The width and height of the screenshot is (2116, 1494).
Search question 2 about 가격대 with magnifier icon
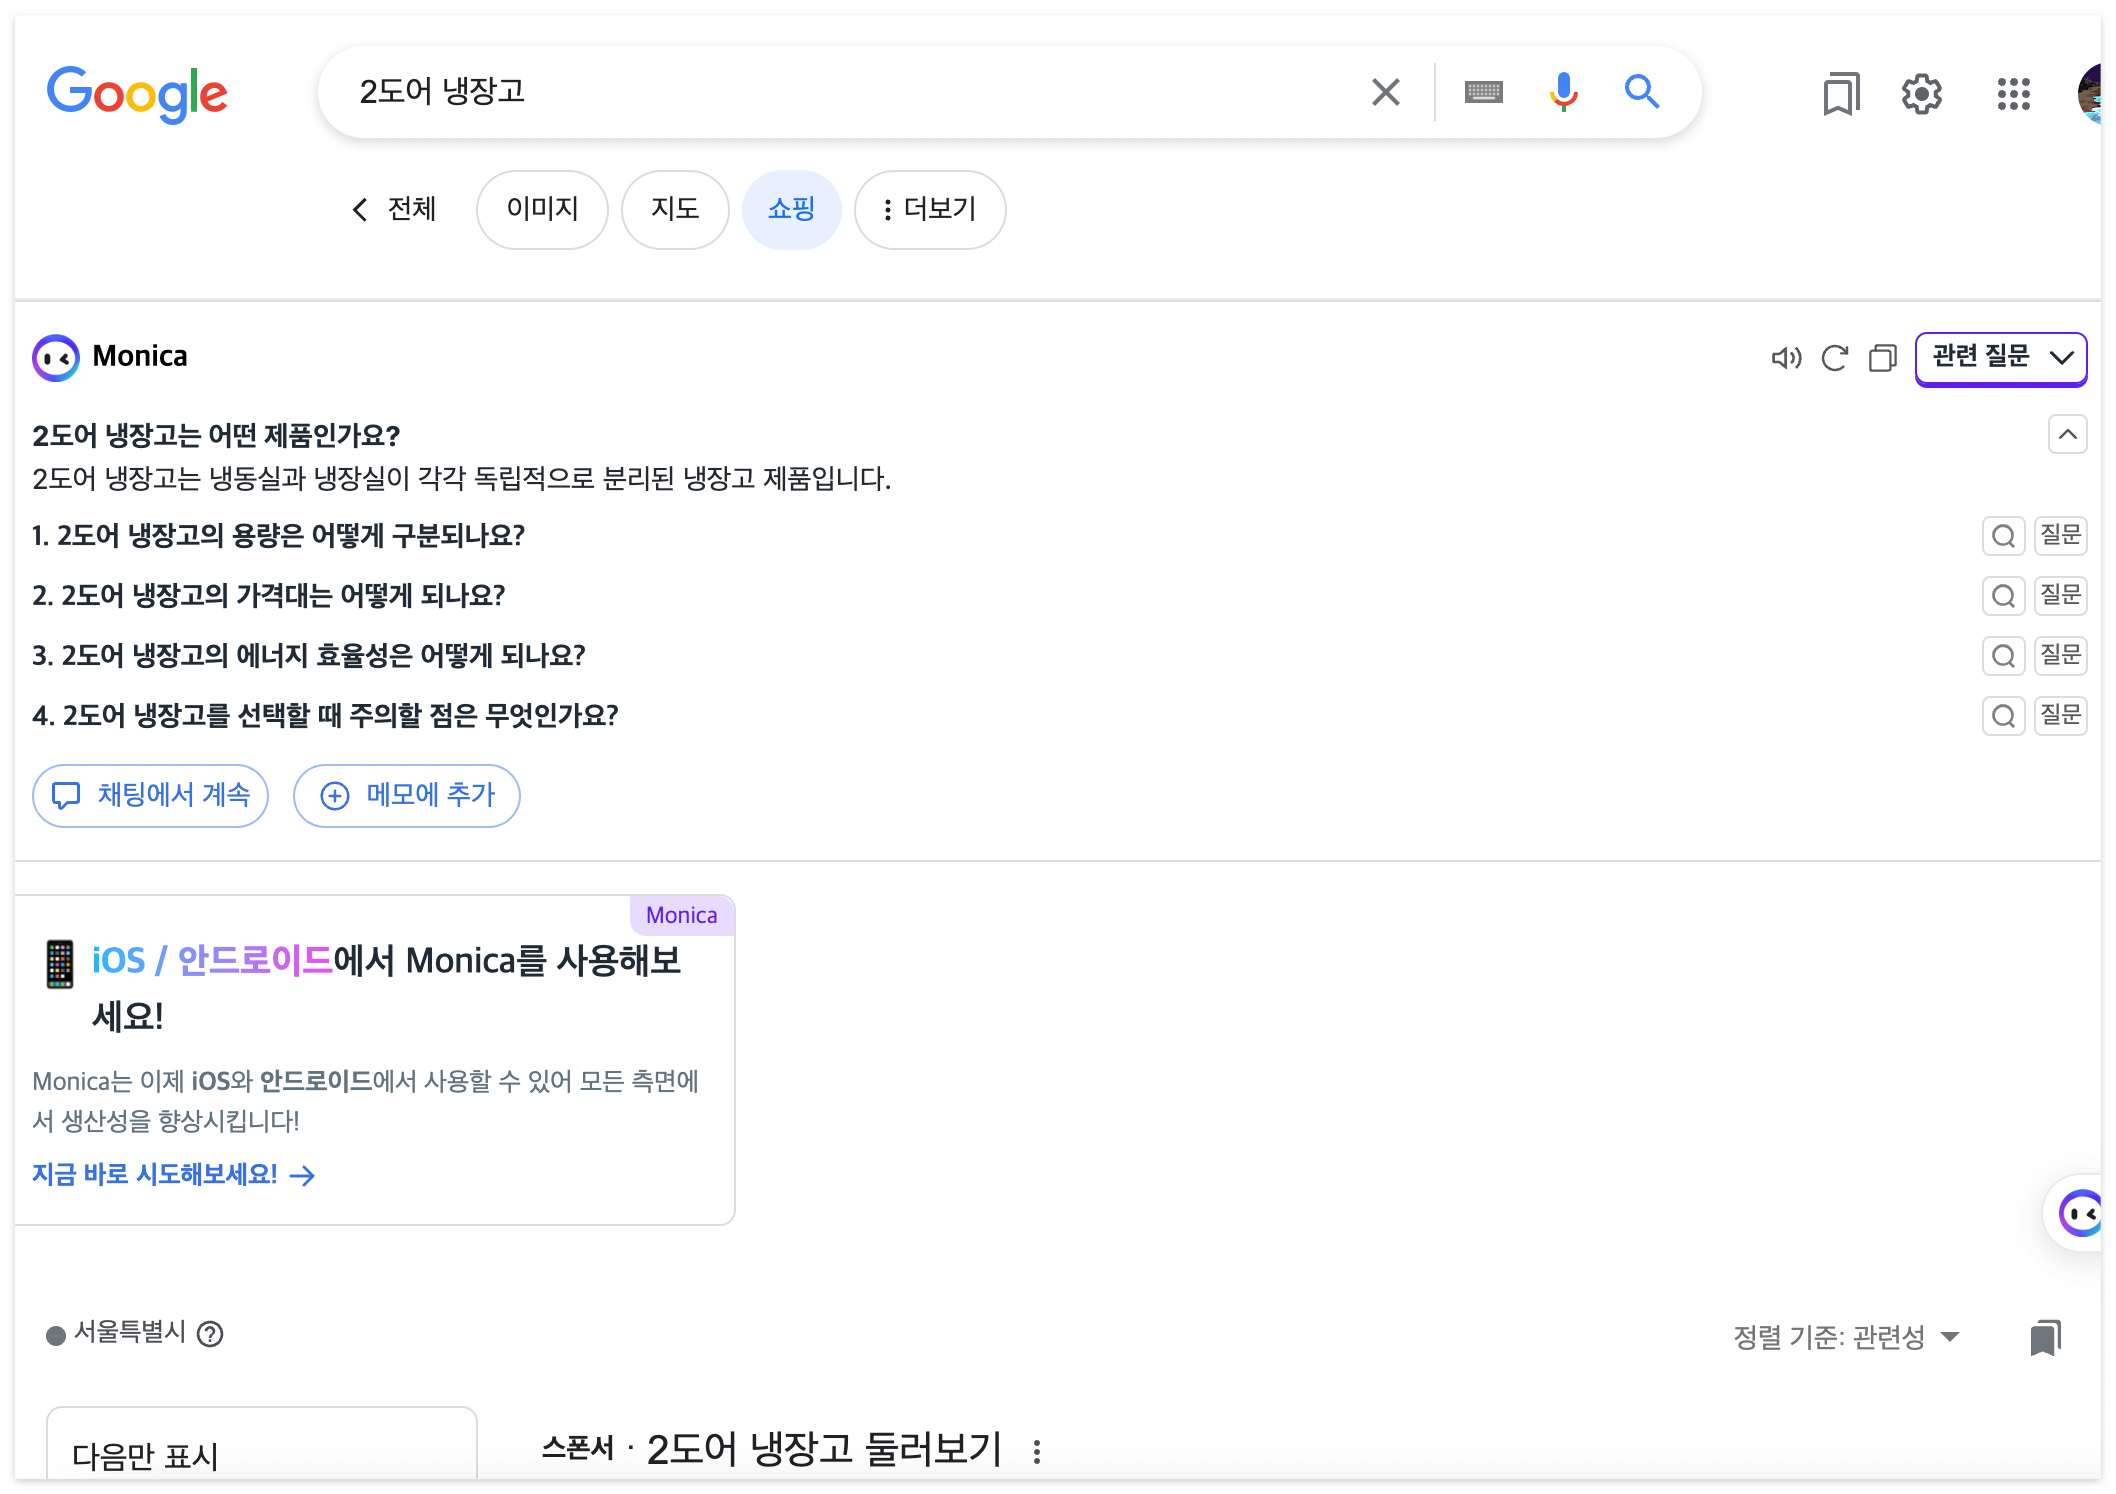tap(2003, 596)
